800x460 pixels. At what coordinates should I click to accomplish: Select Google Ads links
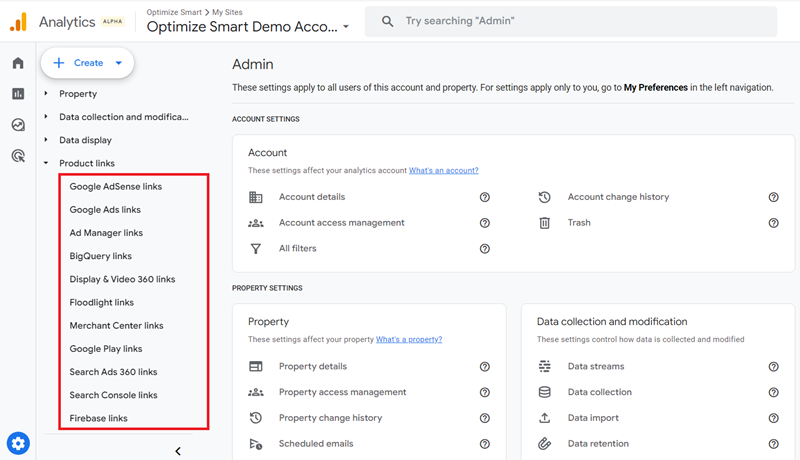coord(105,210)
